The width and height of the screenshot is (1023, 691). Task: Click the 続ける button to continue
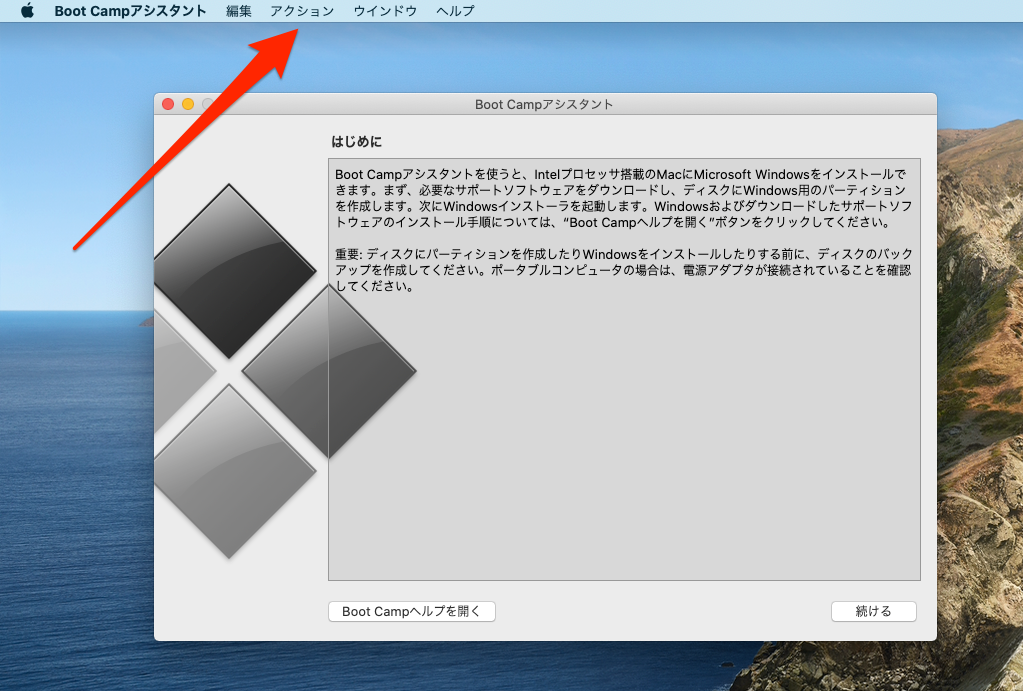[874, 611]
